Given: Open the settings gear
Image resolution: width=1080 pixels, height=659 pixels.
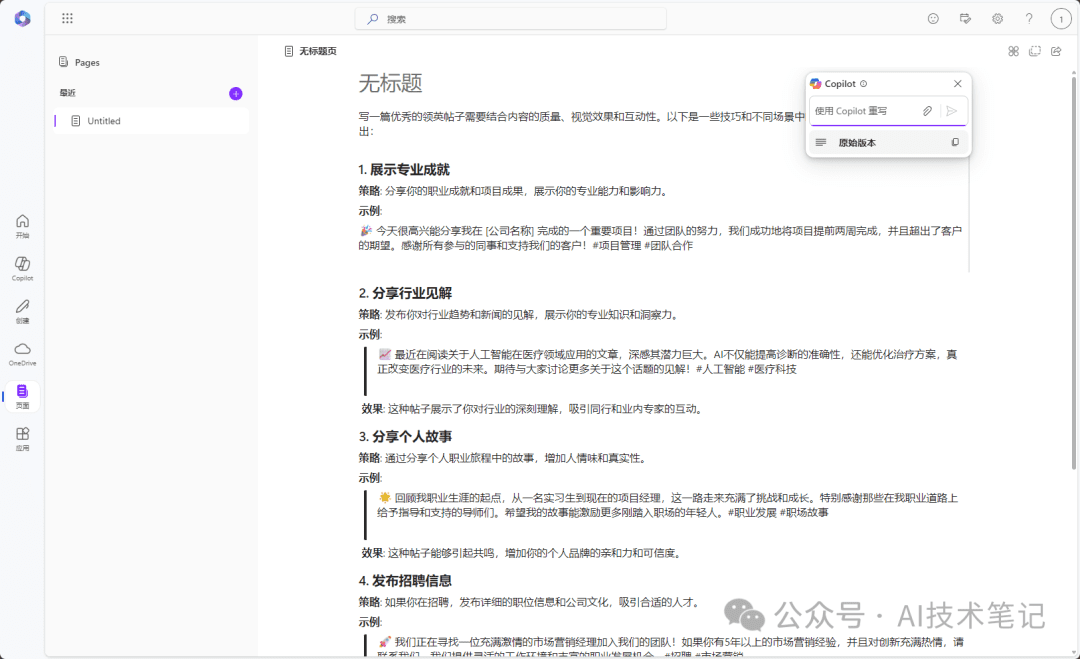Looking at the screenshot, I should [997, 19].
